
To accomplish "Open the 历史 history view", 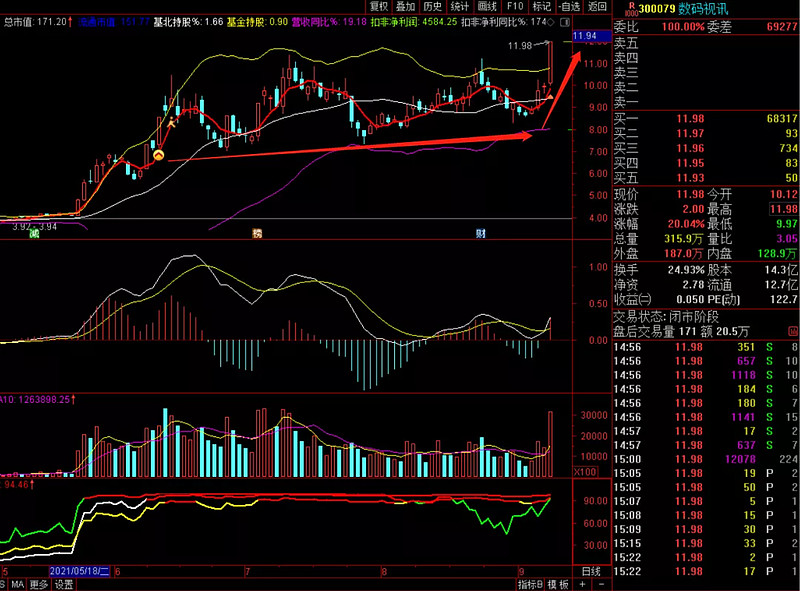I will (433, 7).
